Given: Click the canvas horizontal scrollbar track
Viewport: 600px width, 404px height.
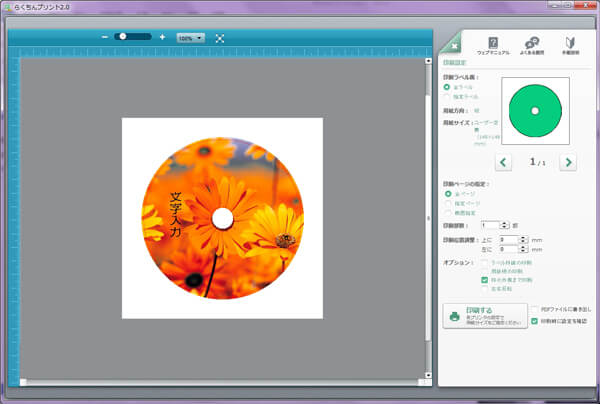Looking at the screenshot, I should pyautogui.click(x=223, y=382).
